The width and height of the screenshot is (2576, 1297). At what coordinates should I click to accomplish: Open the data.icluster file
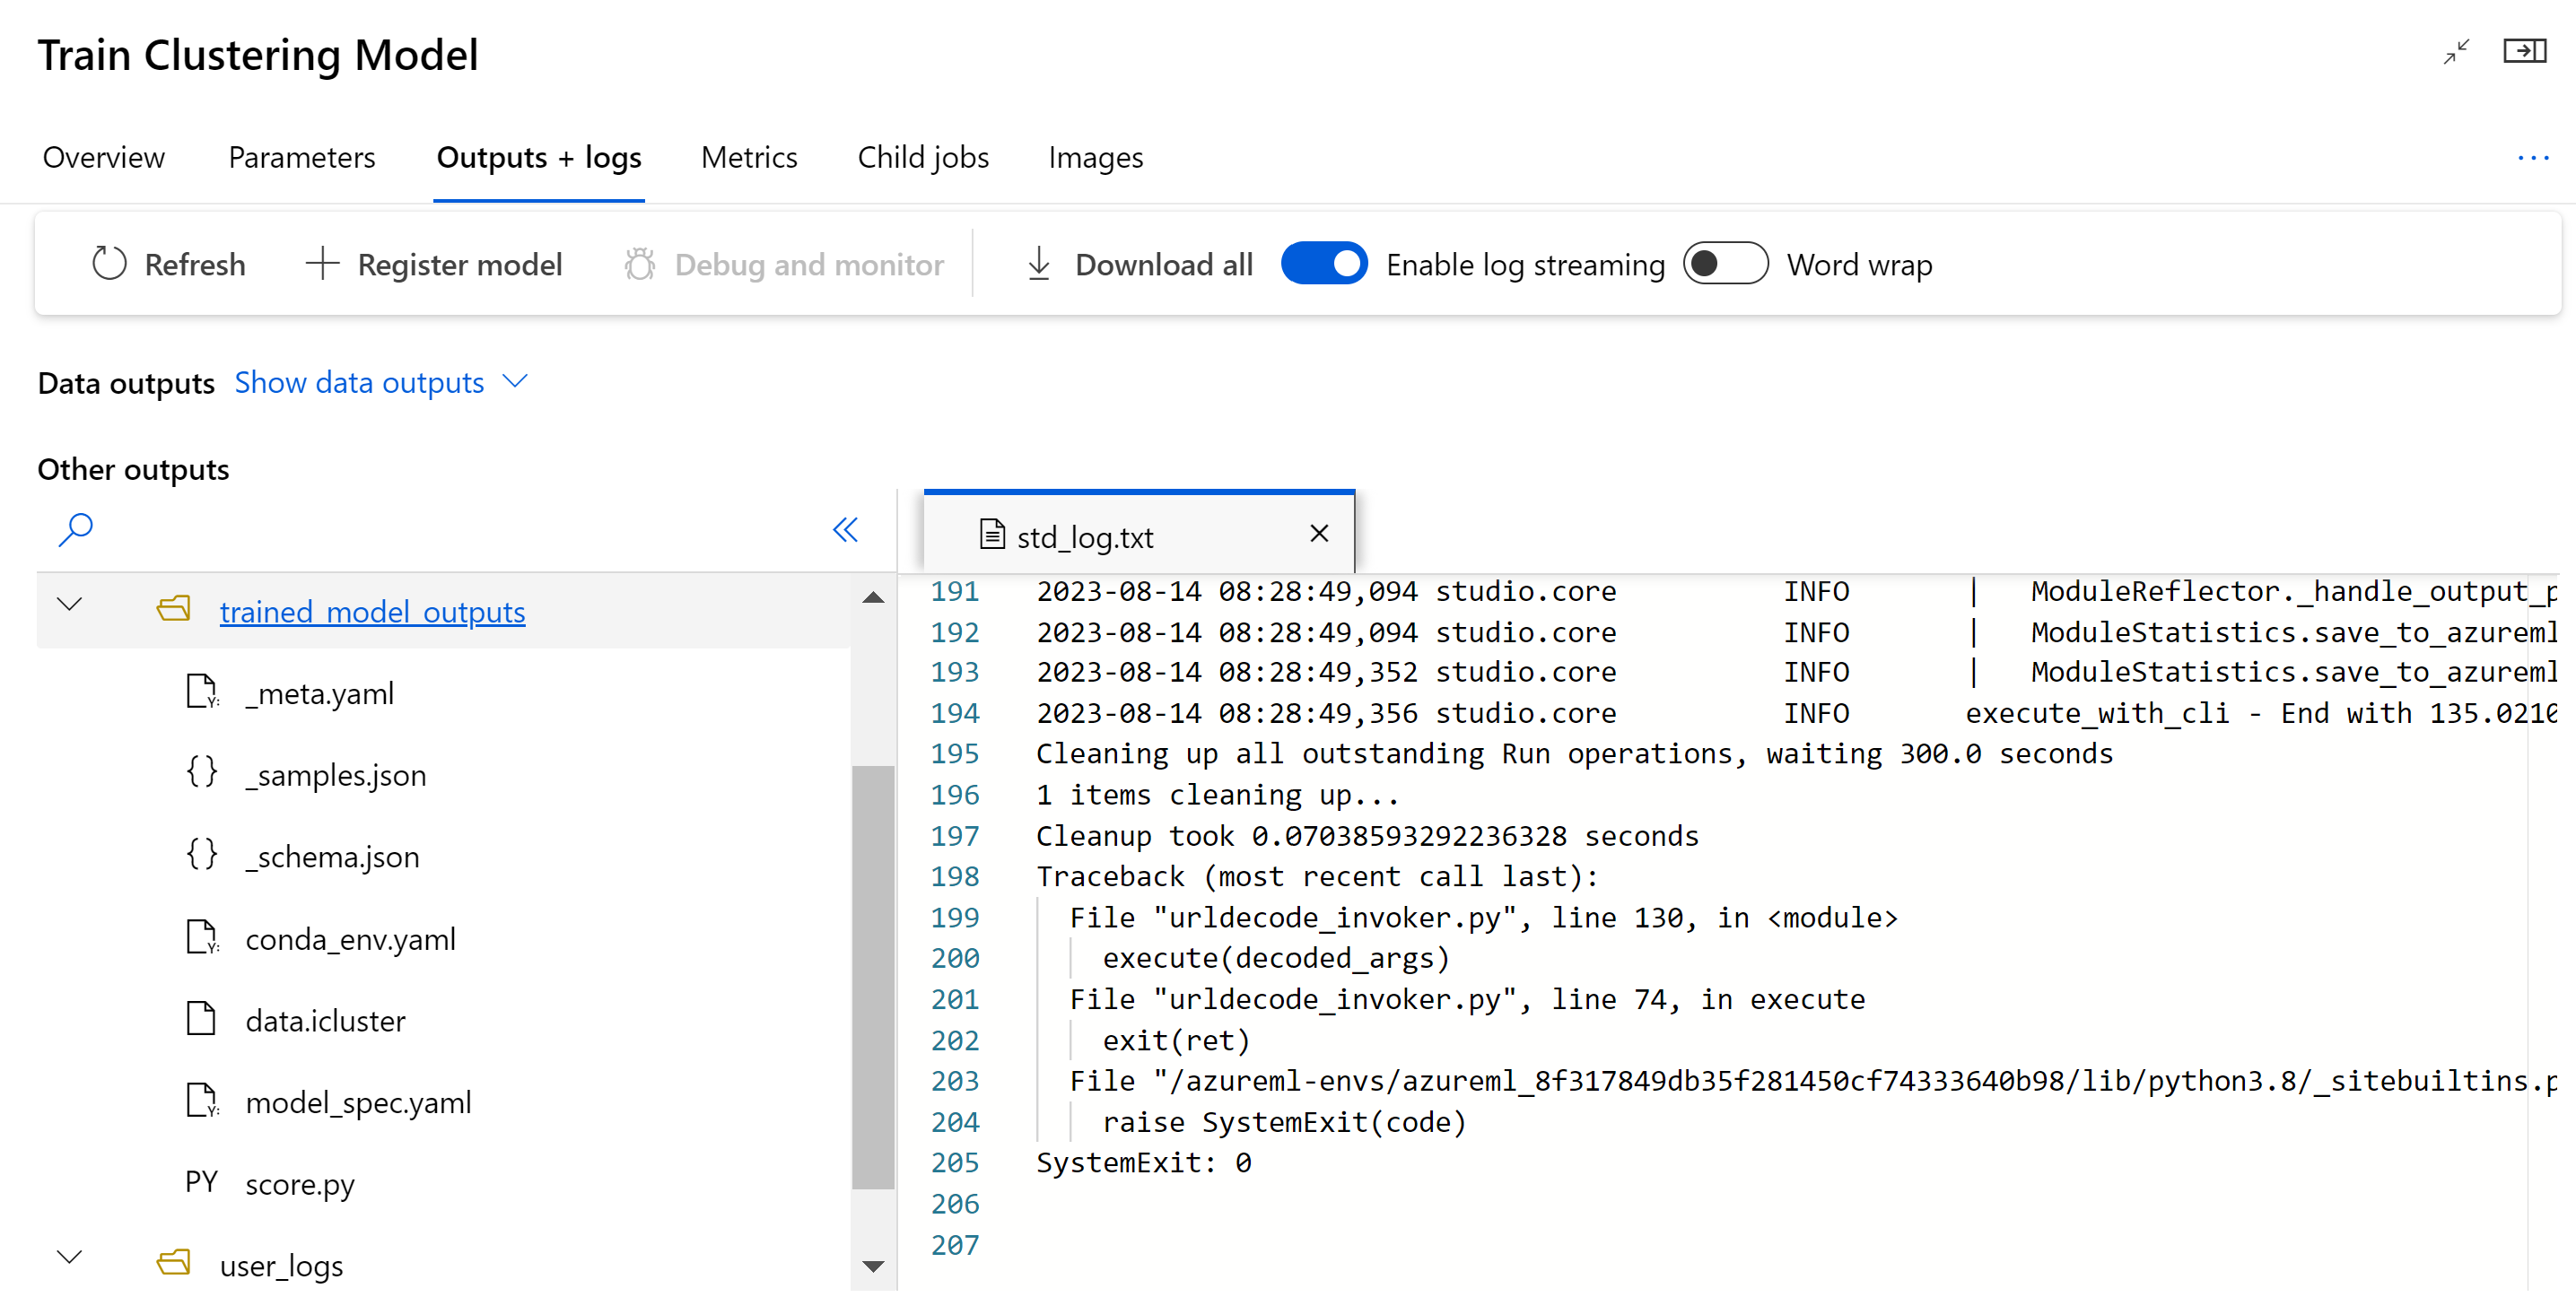pos(325,1021)
